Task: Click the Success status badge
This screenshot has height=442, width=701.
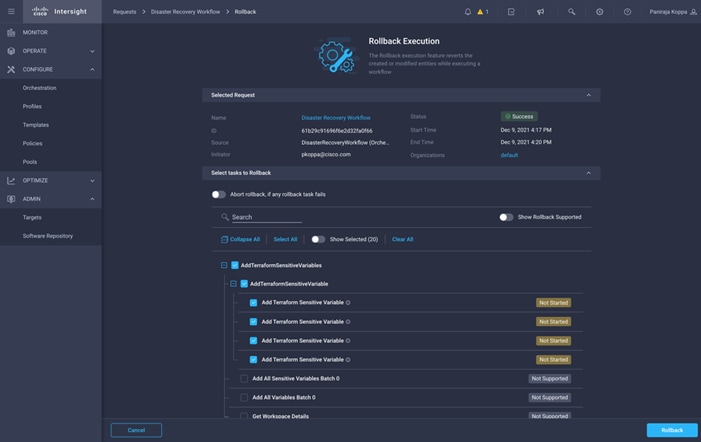Action: 519,117
